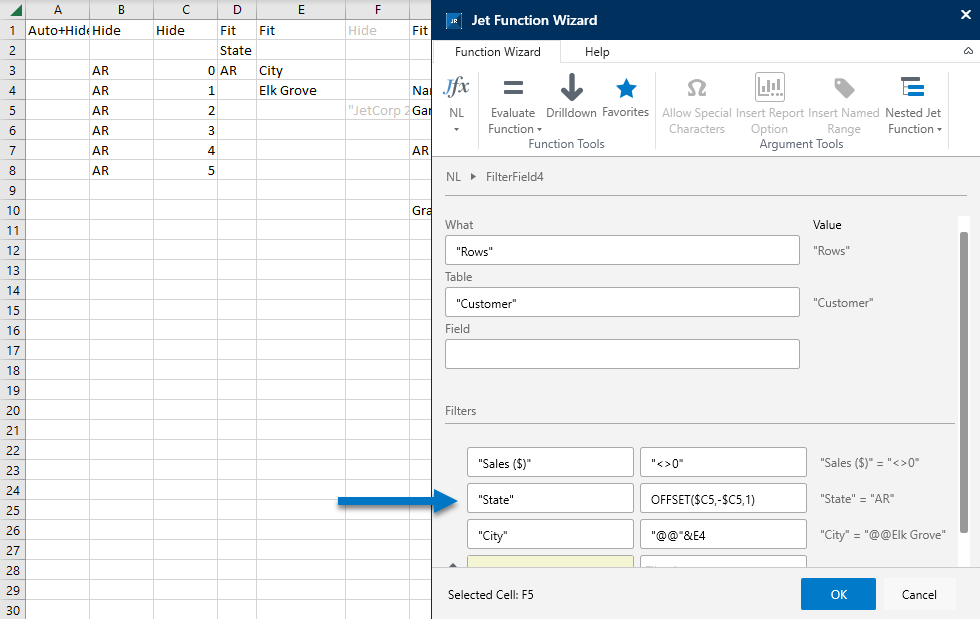Click the Drilldown arrow icon
The height and width of the screenshot is (619, 980).
[x=571, y=87]
